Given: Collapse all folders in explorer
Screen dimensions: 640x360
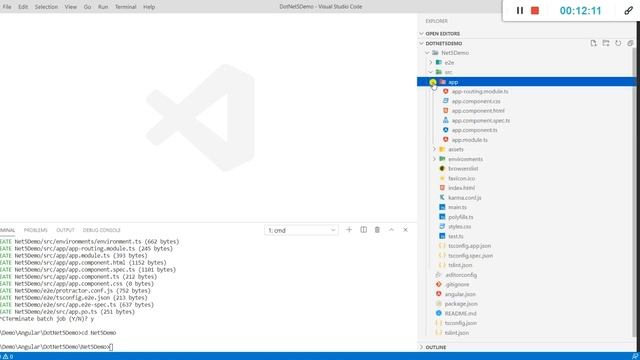Looking at the screenshot, I should click(x=630, y=43).
